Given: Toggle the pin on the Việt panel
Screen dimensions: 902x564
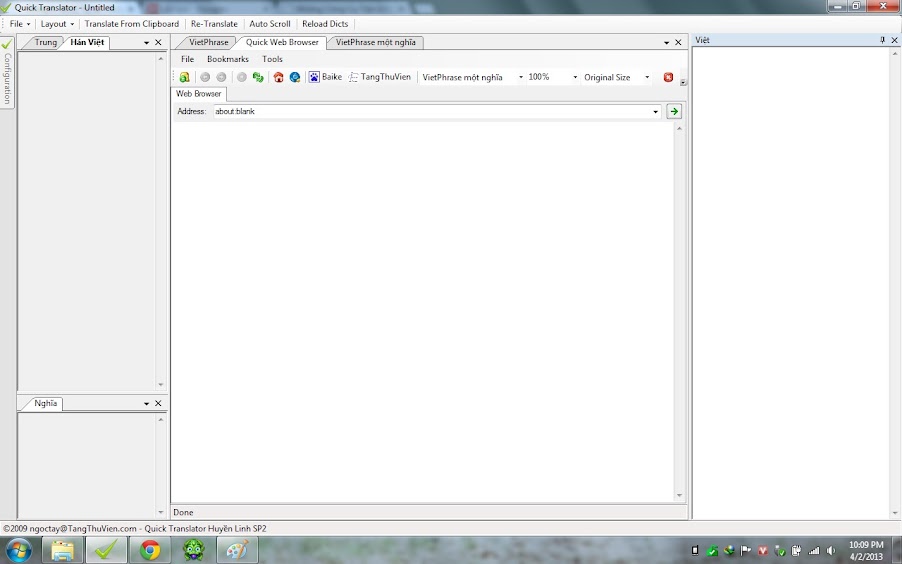Looking at the screenshot, I should tap(882, 40).
